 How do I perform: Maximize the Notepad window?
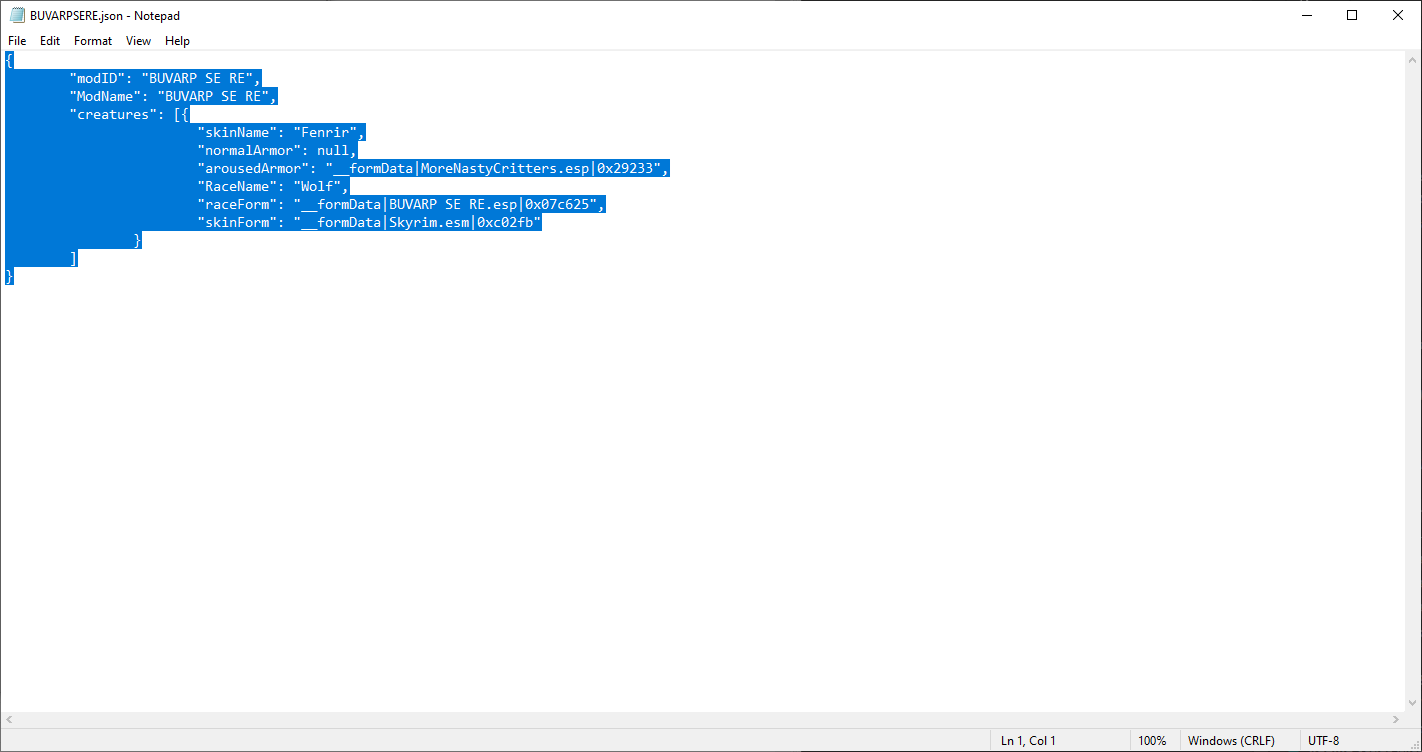click(1352, 15)
